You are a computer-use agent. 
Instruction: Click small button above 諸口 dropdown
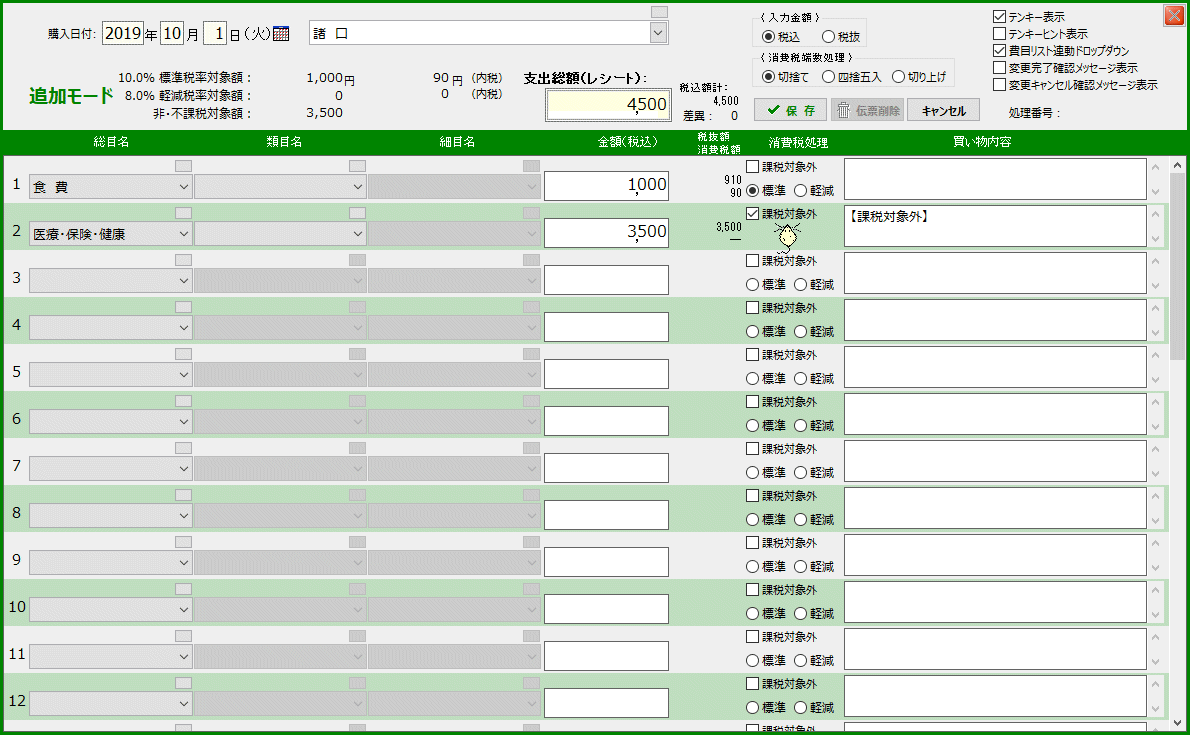[x=660, y=12]
